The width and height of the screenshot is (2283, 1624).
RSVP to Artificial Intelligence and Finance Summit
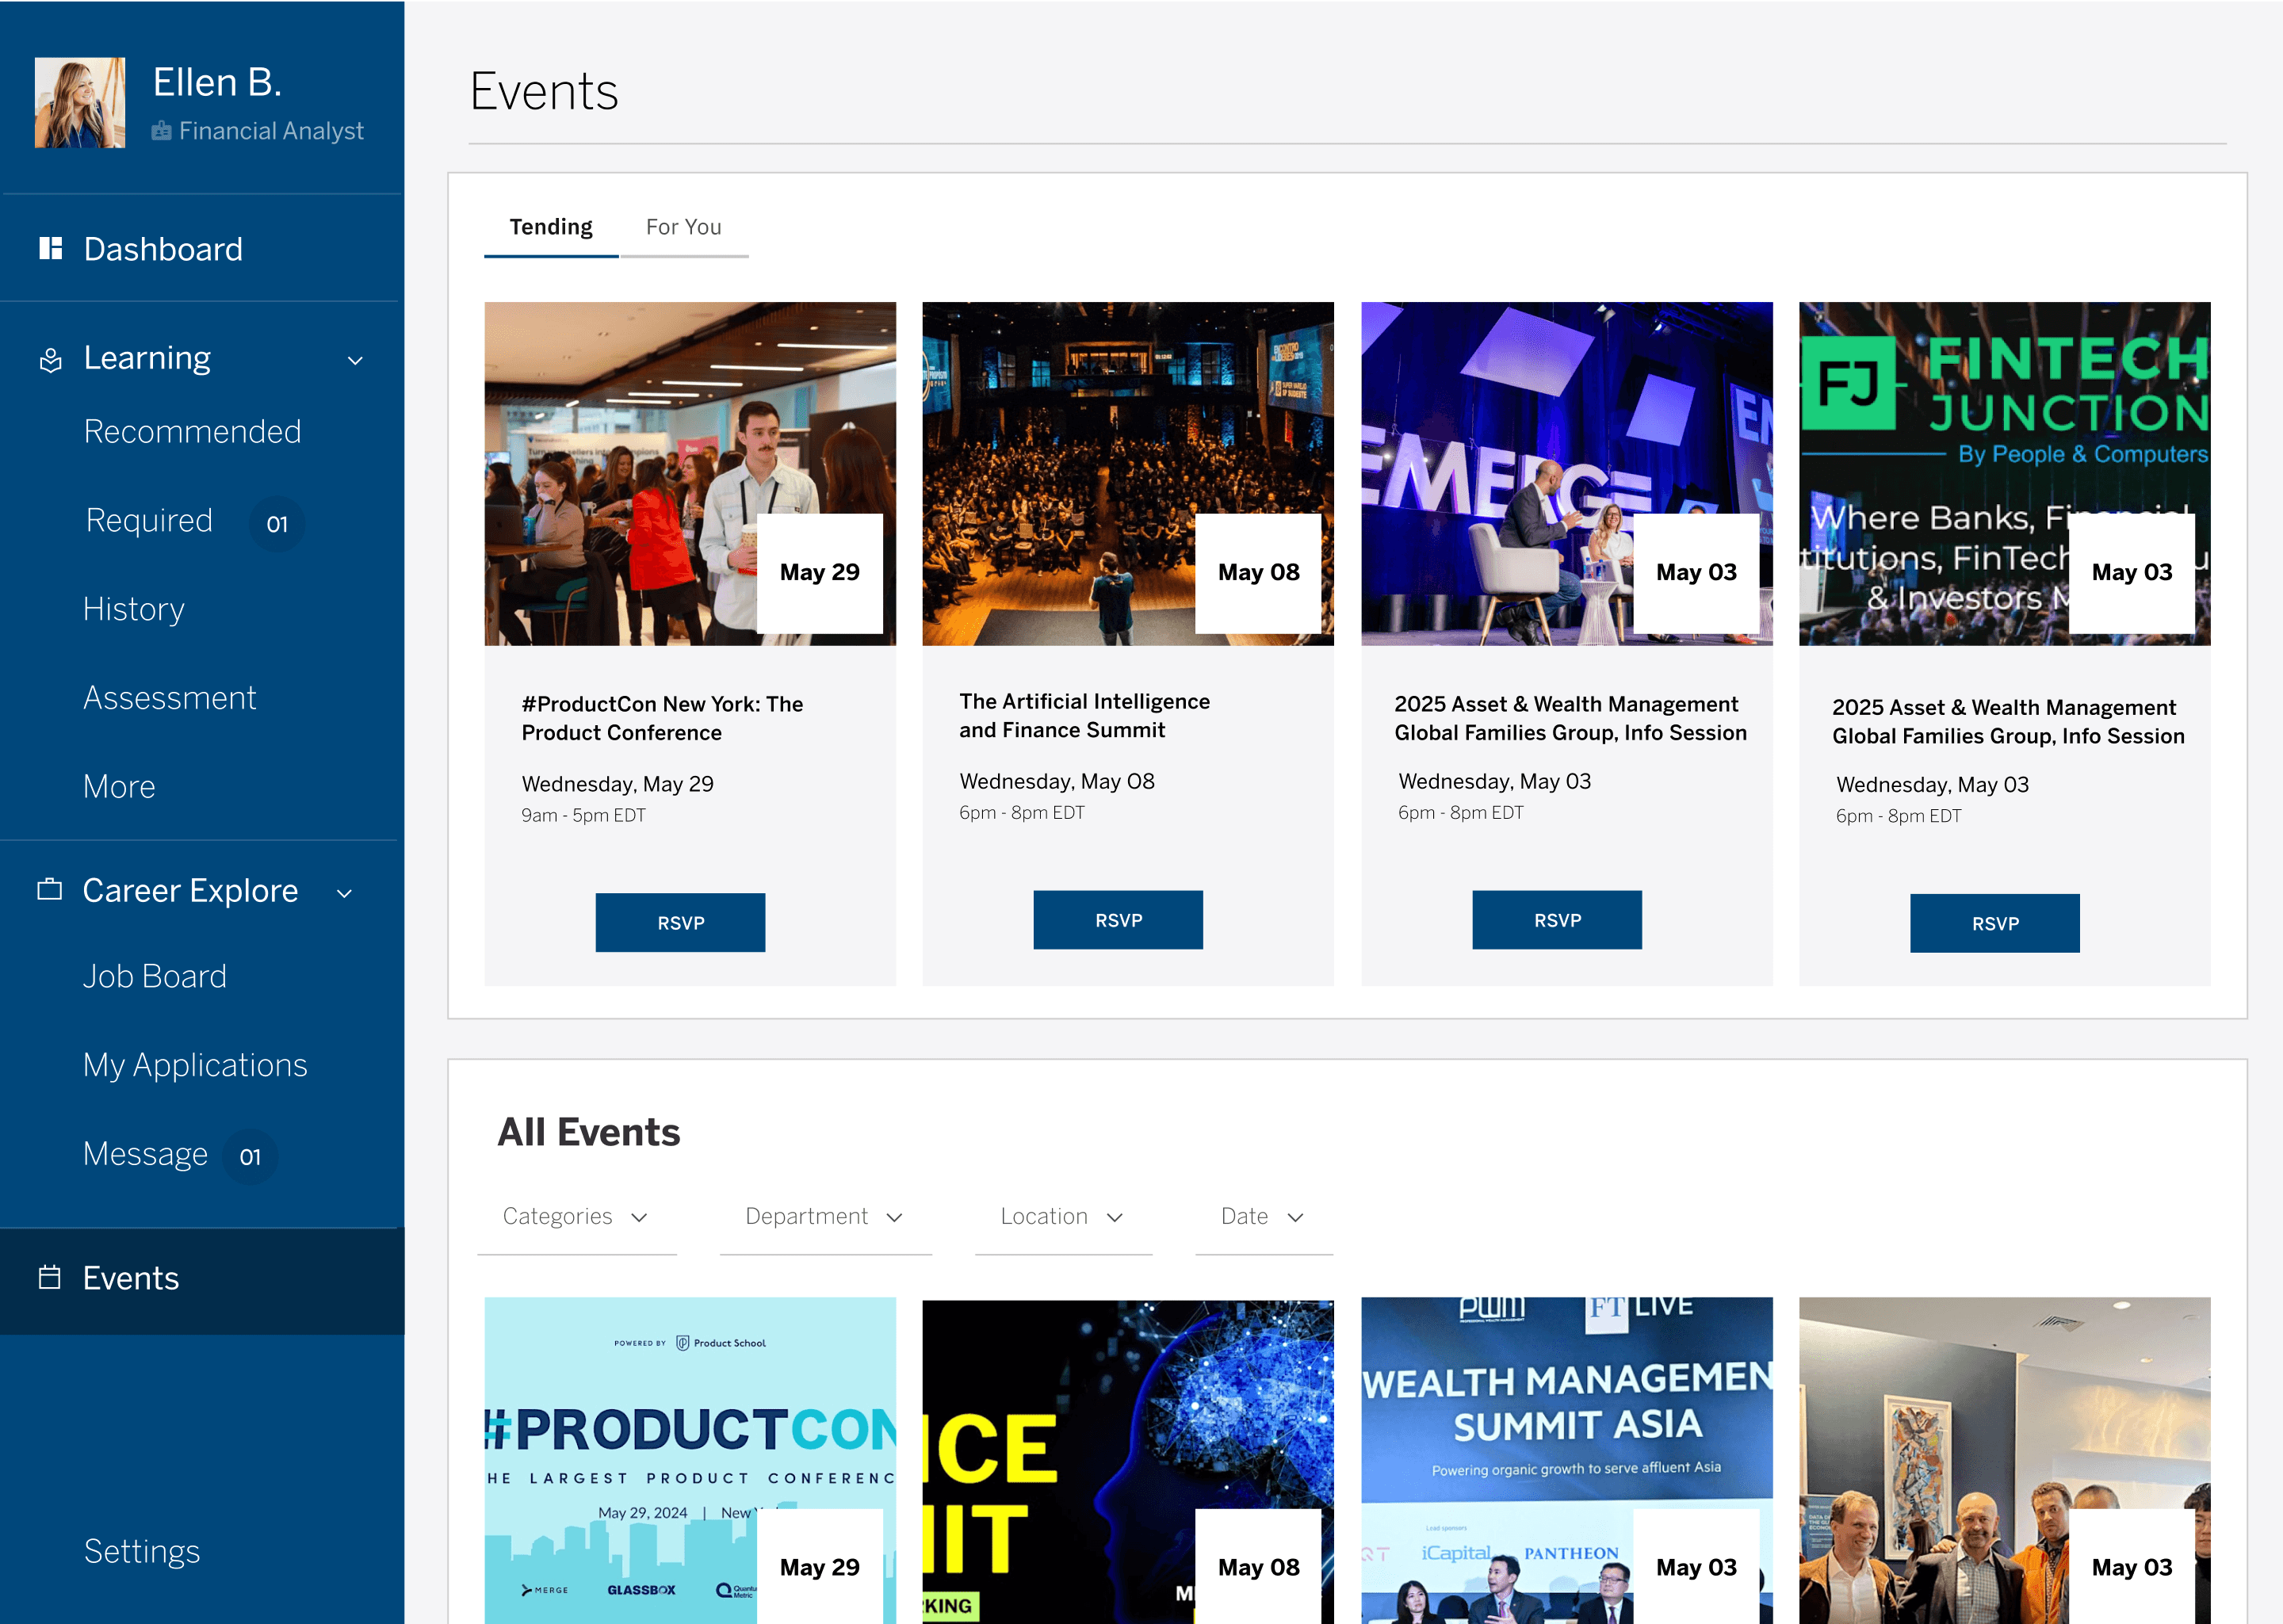(1118, 919)
